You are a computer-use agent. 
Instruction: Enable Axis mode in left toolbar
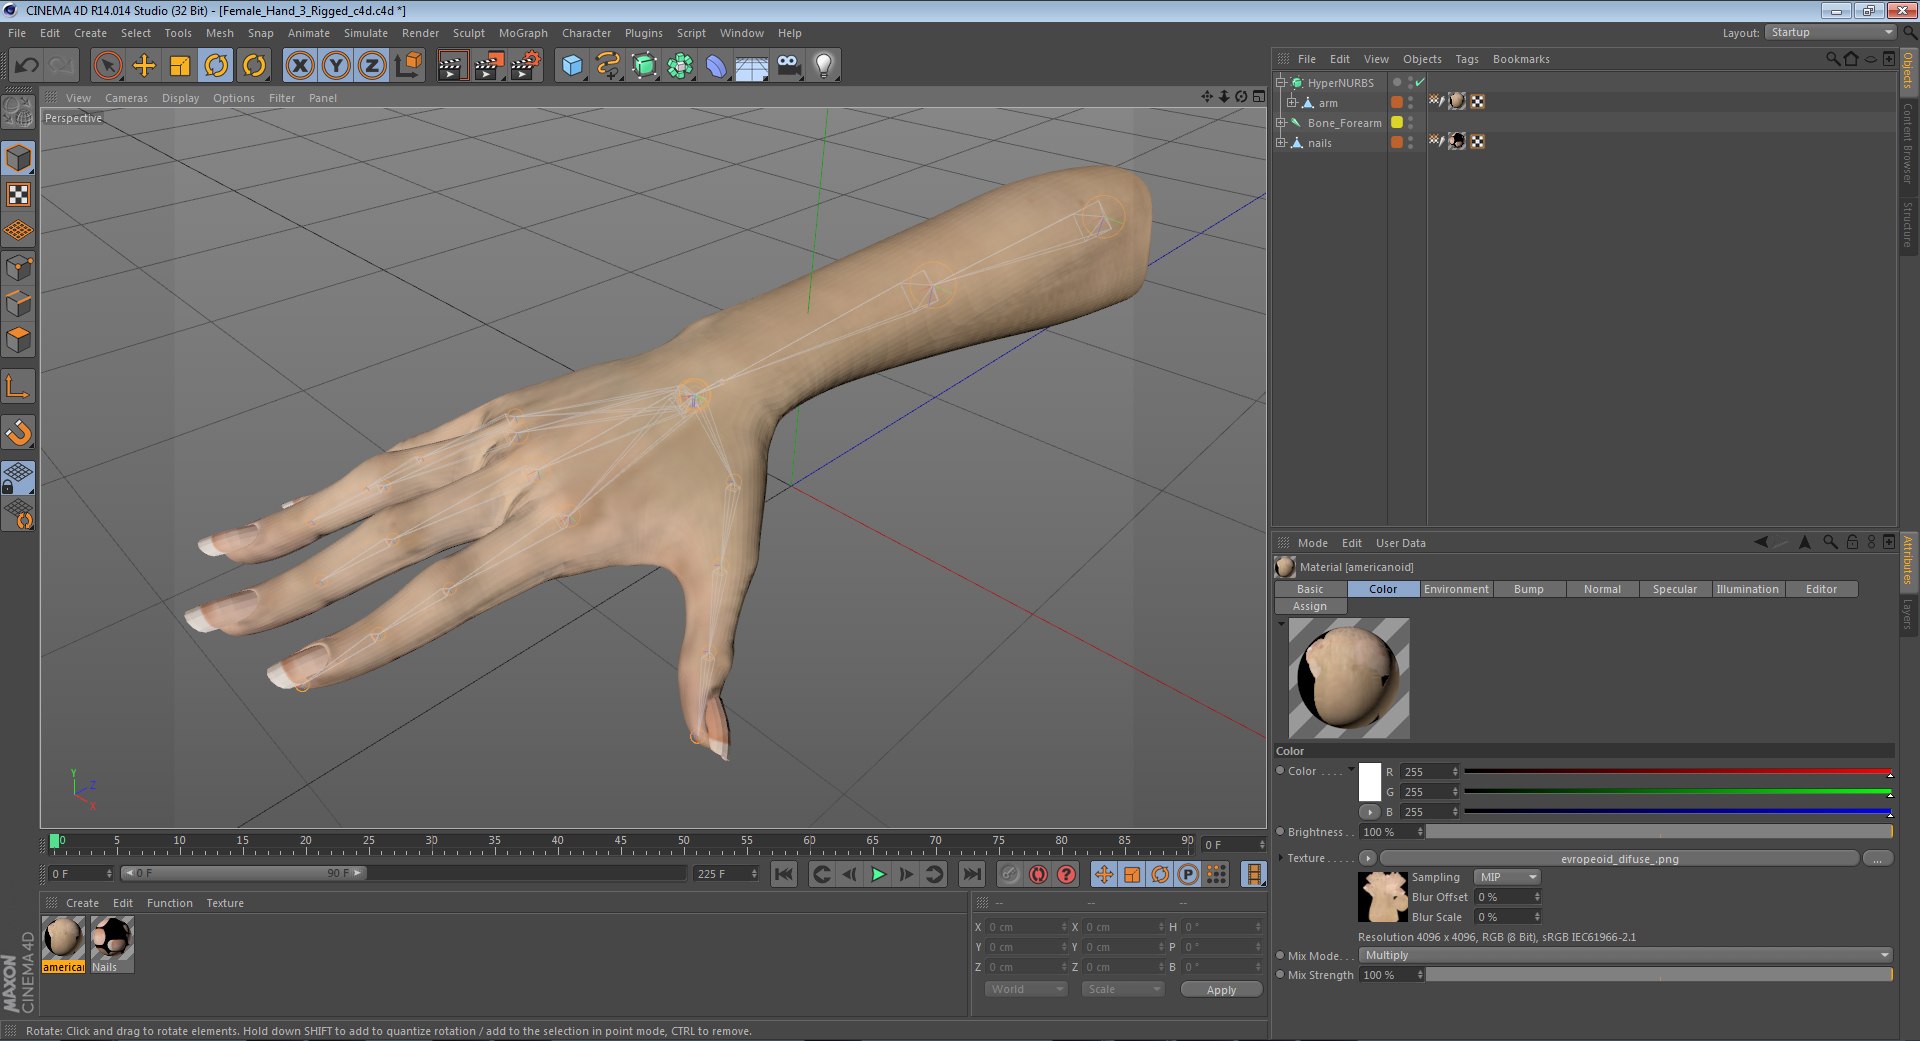[x=18, y=386]
